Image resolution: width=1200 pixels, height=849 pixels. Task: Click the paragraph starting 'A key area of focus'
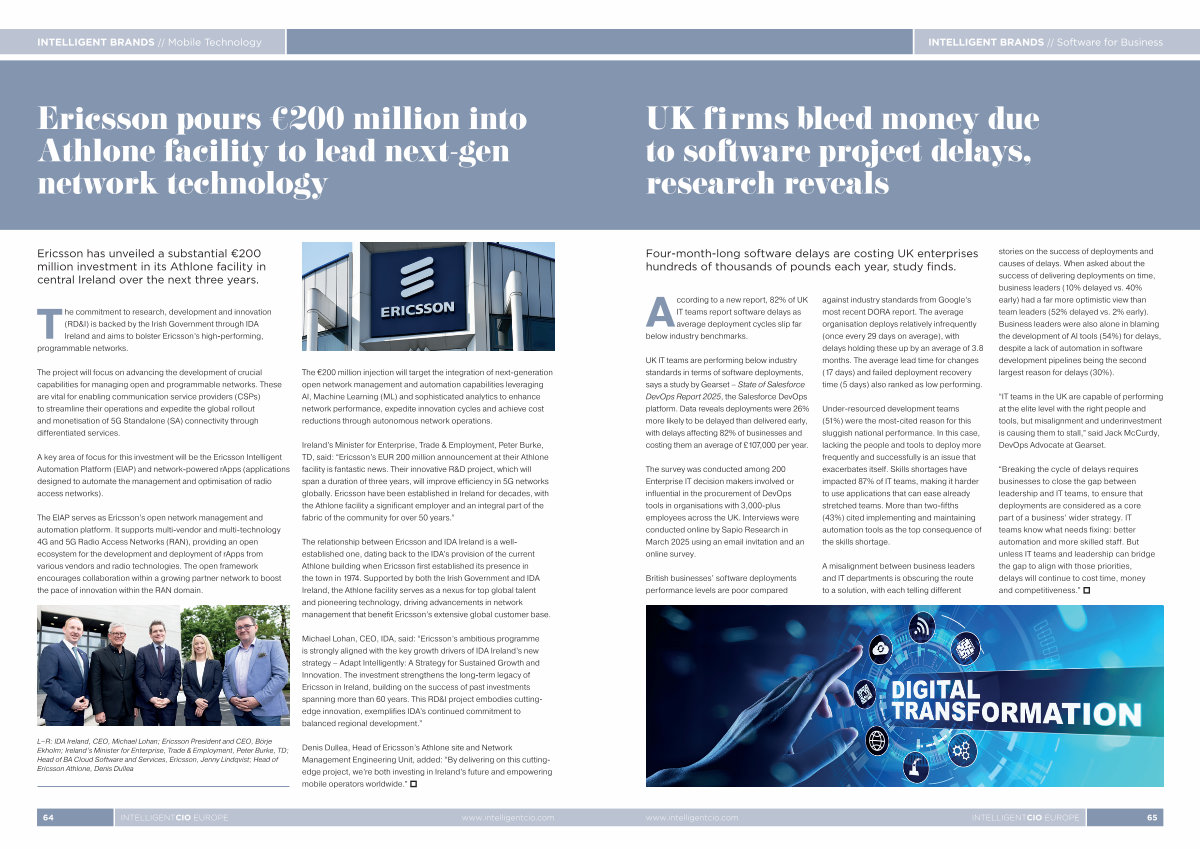point(163,475)
